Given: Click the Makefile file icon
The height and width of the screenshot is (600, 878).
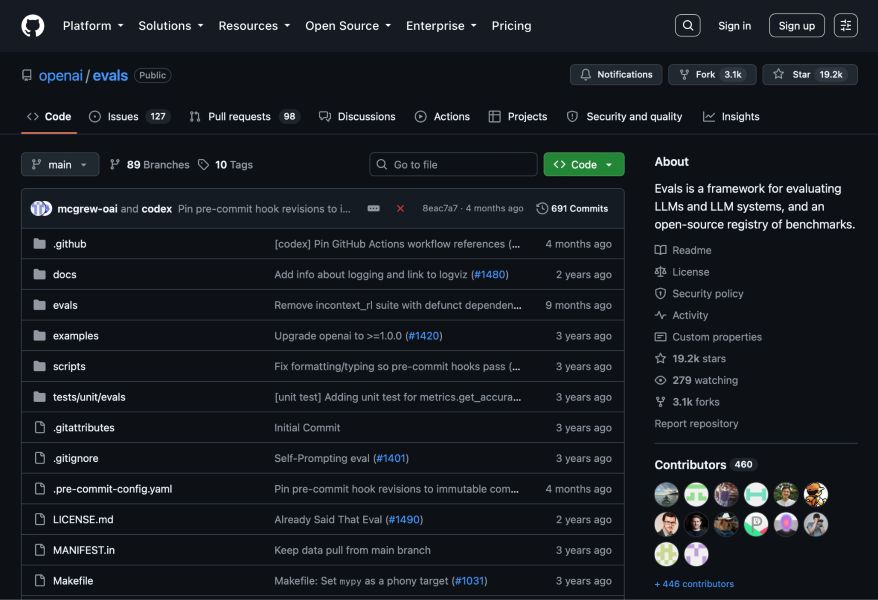Looking at the screenshot, I should (x=40, y=580).
